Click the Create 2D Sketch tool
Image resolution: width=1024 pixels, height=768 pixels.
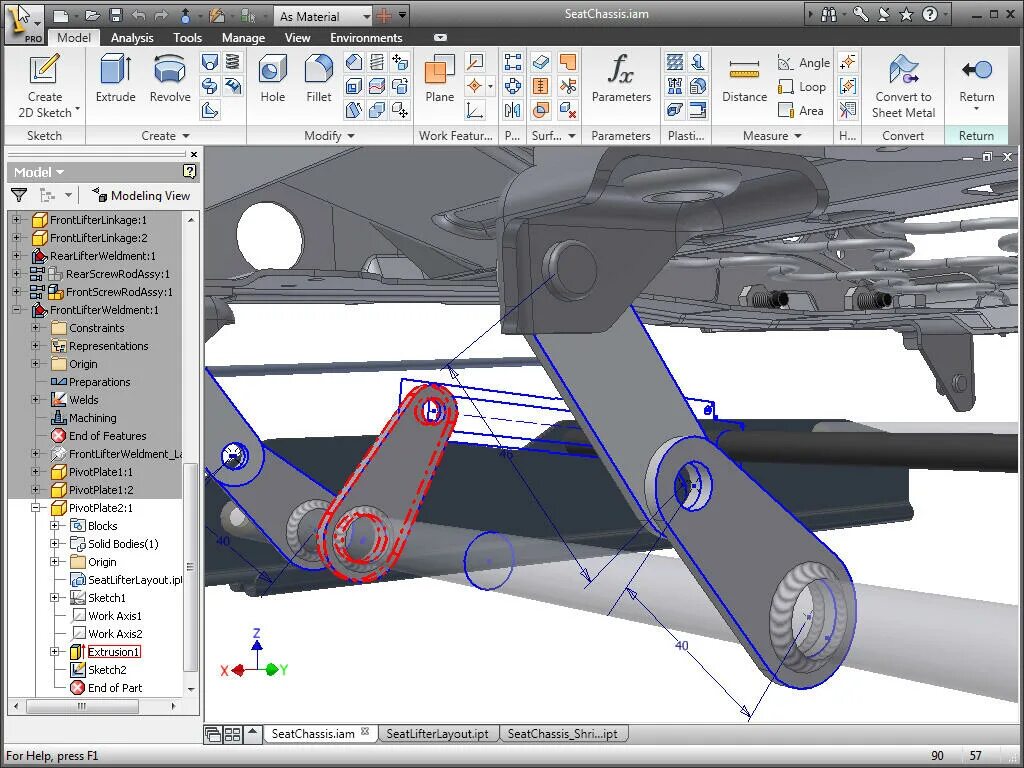[44, 86]
